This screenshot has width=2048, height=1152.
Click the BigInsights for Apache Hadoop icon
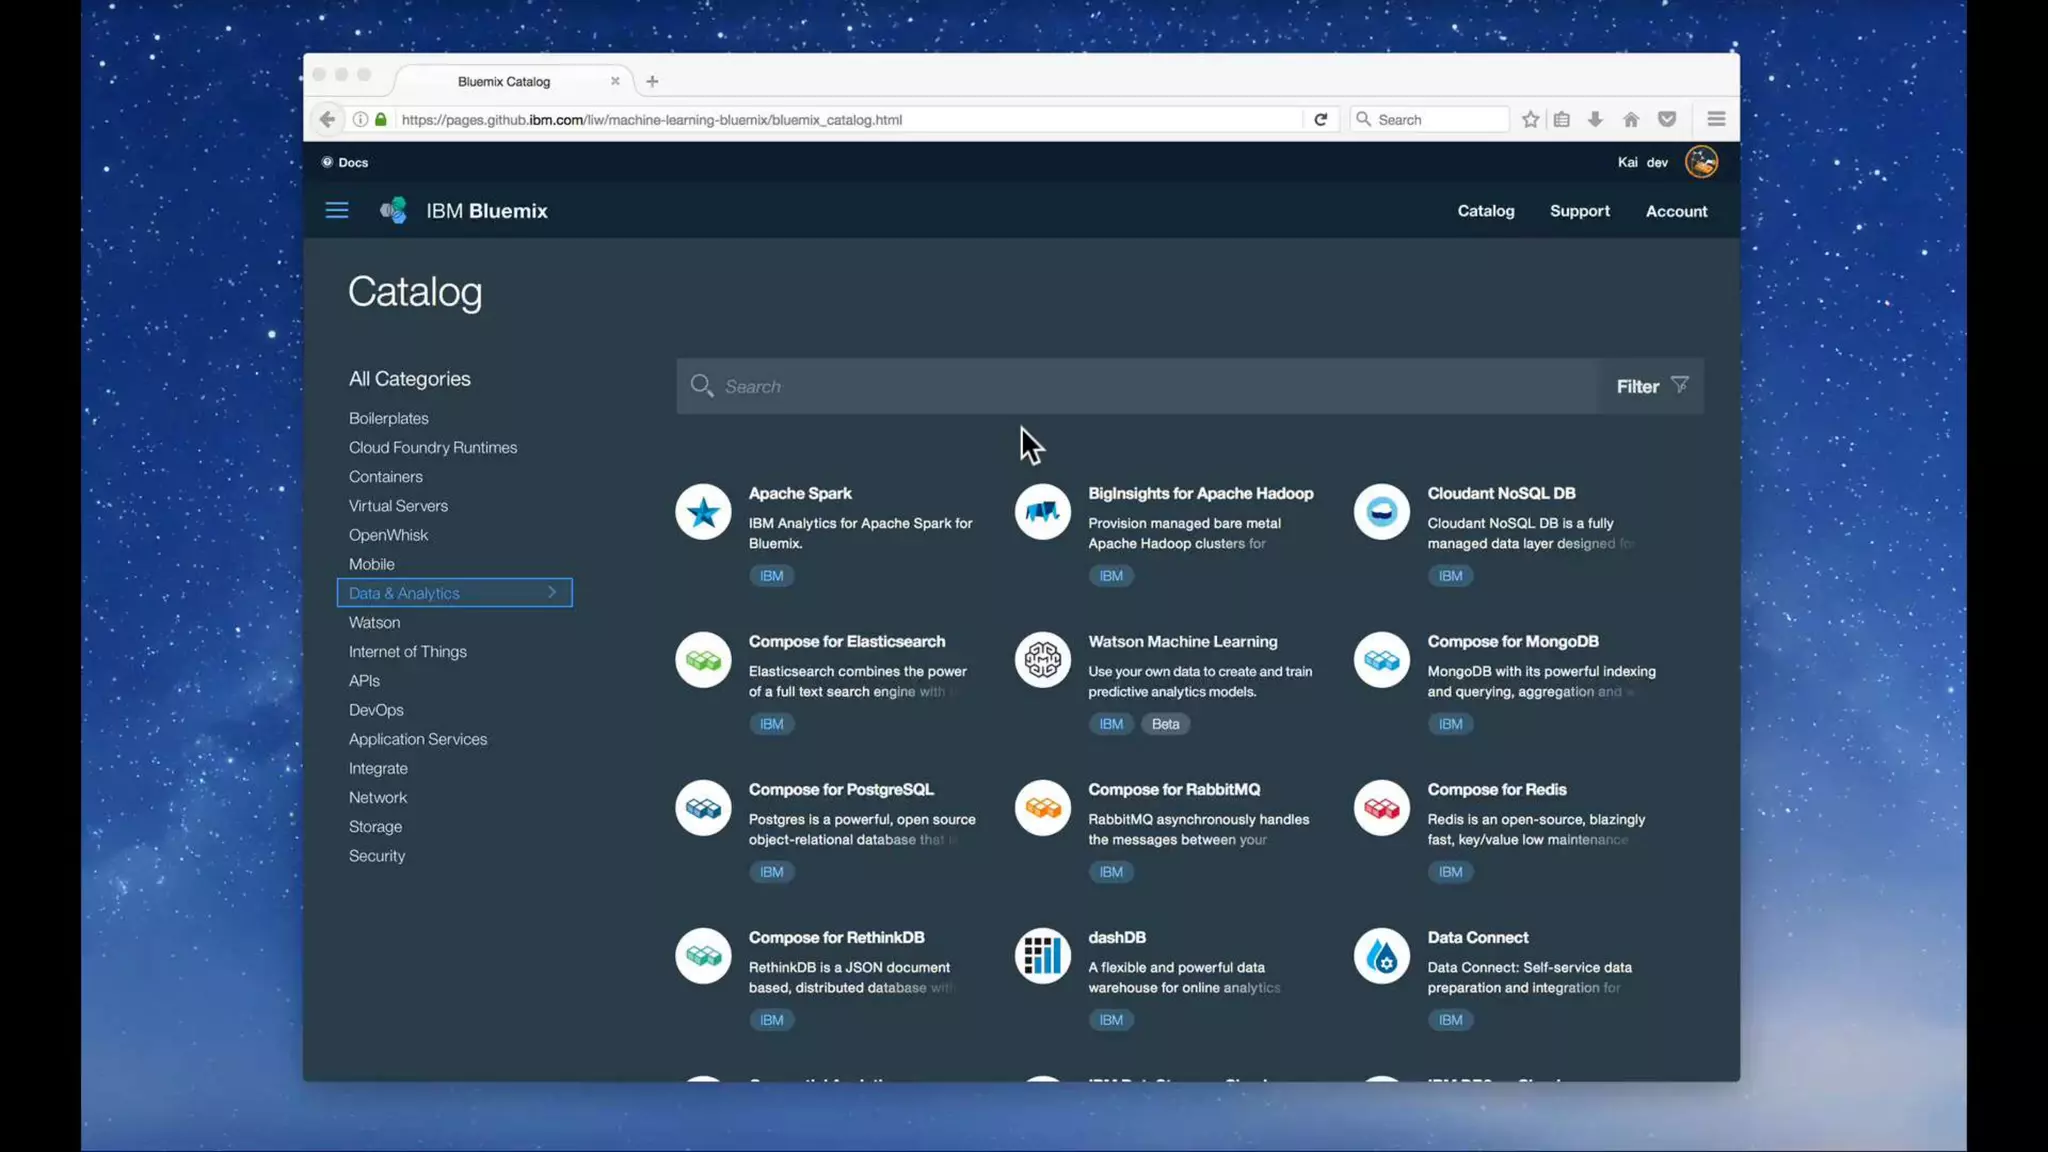[1042, 512]
